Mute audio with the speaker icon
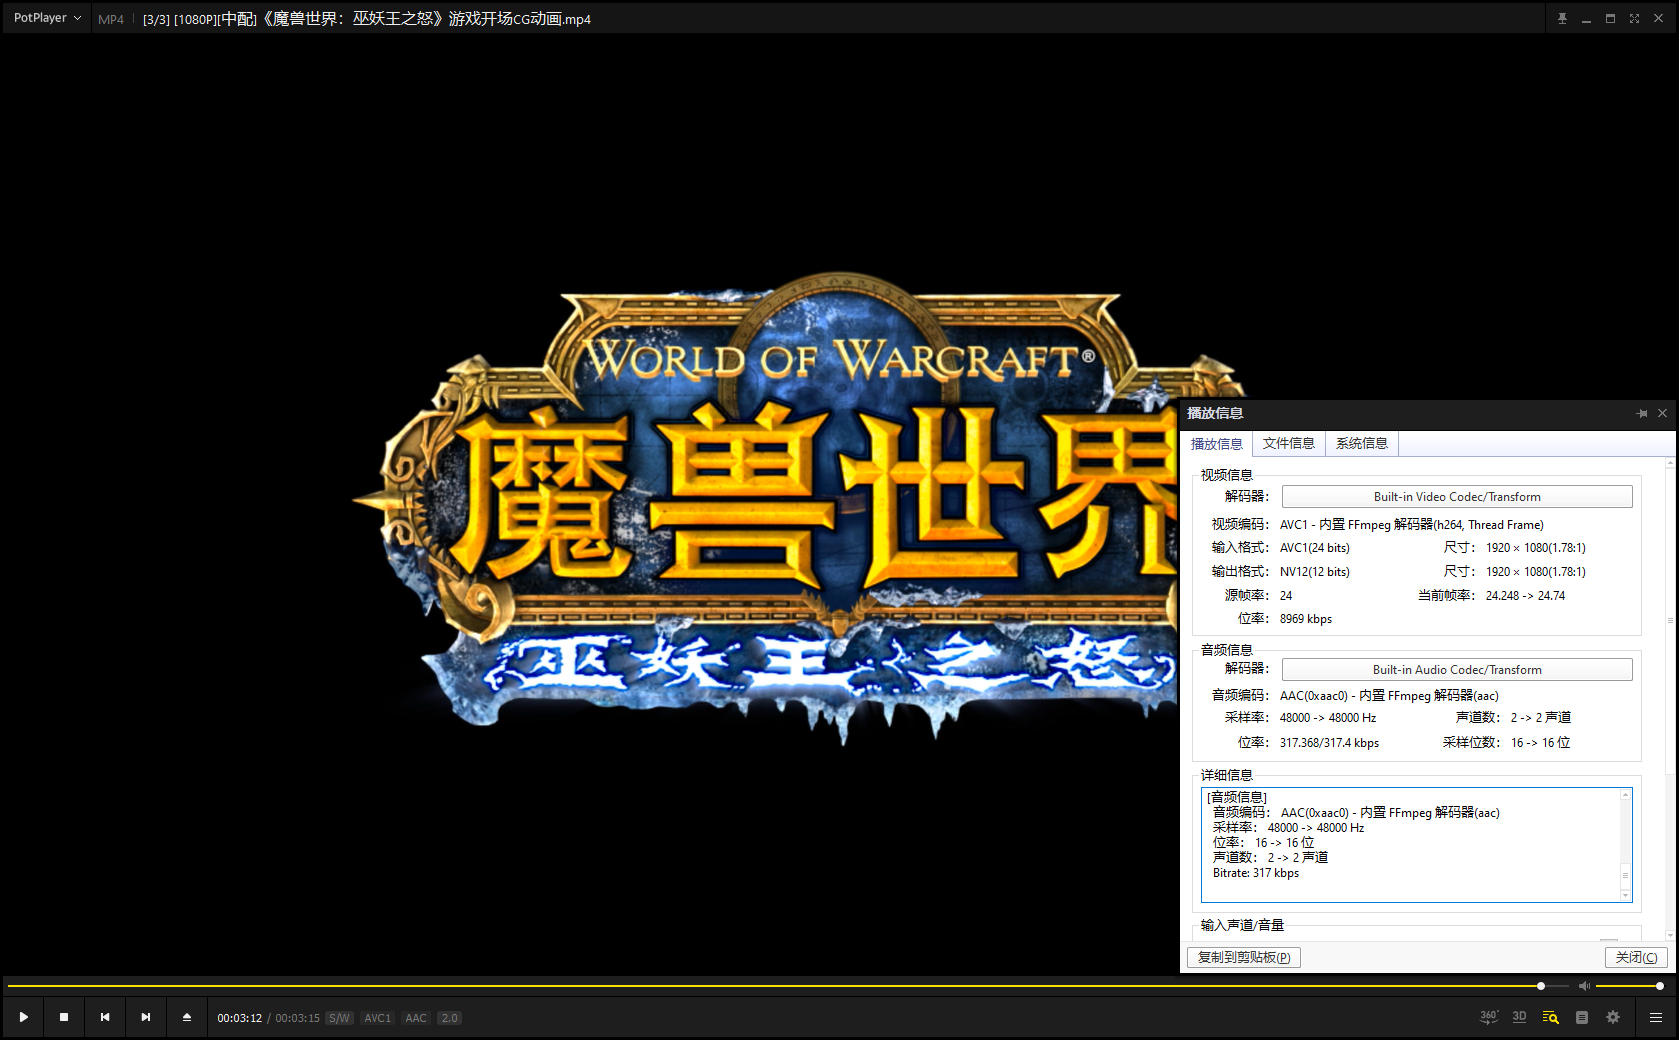This screenshot has width=1679, height=1040. (1584, 986)
